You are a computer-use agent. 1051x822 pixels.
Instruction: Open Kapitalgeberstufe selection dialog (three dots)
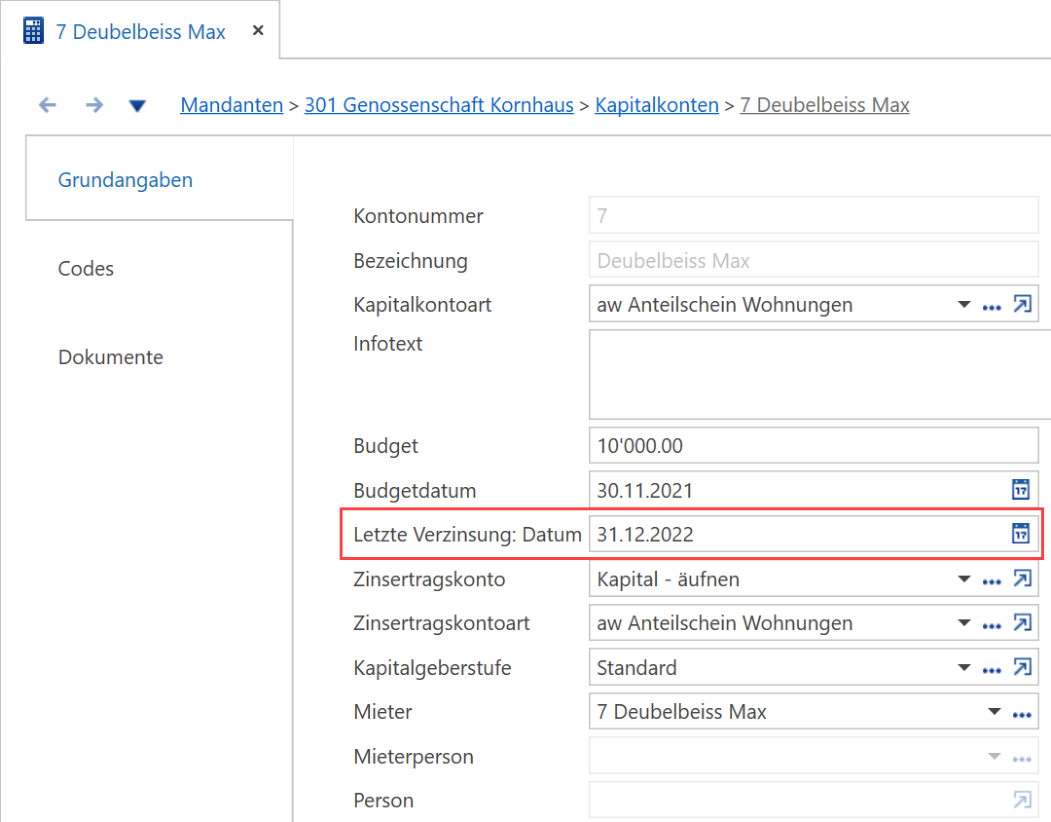(992, 670)
